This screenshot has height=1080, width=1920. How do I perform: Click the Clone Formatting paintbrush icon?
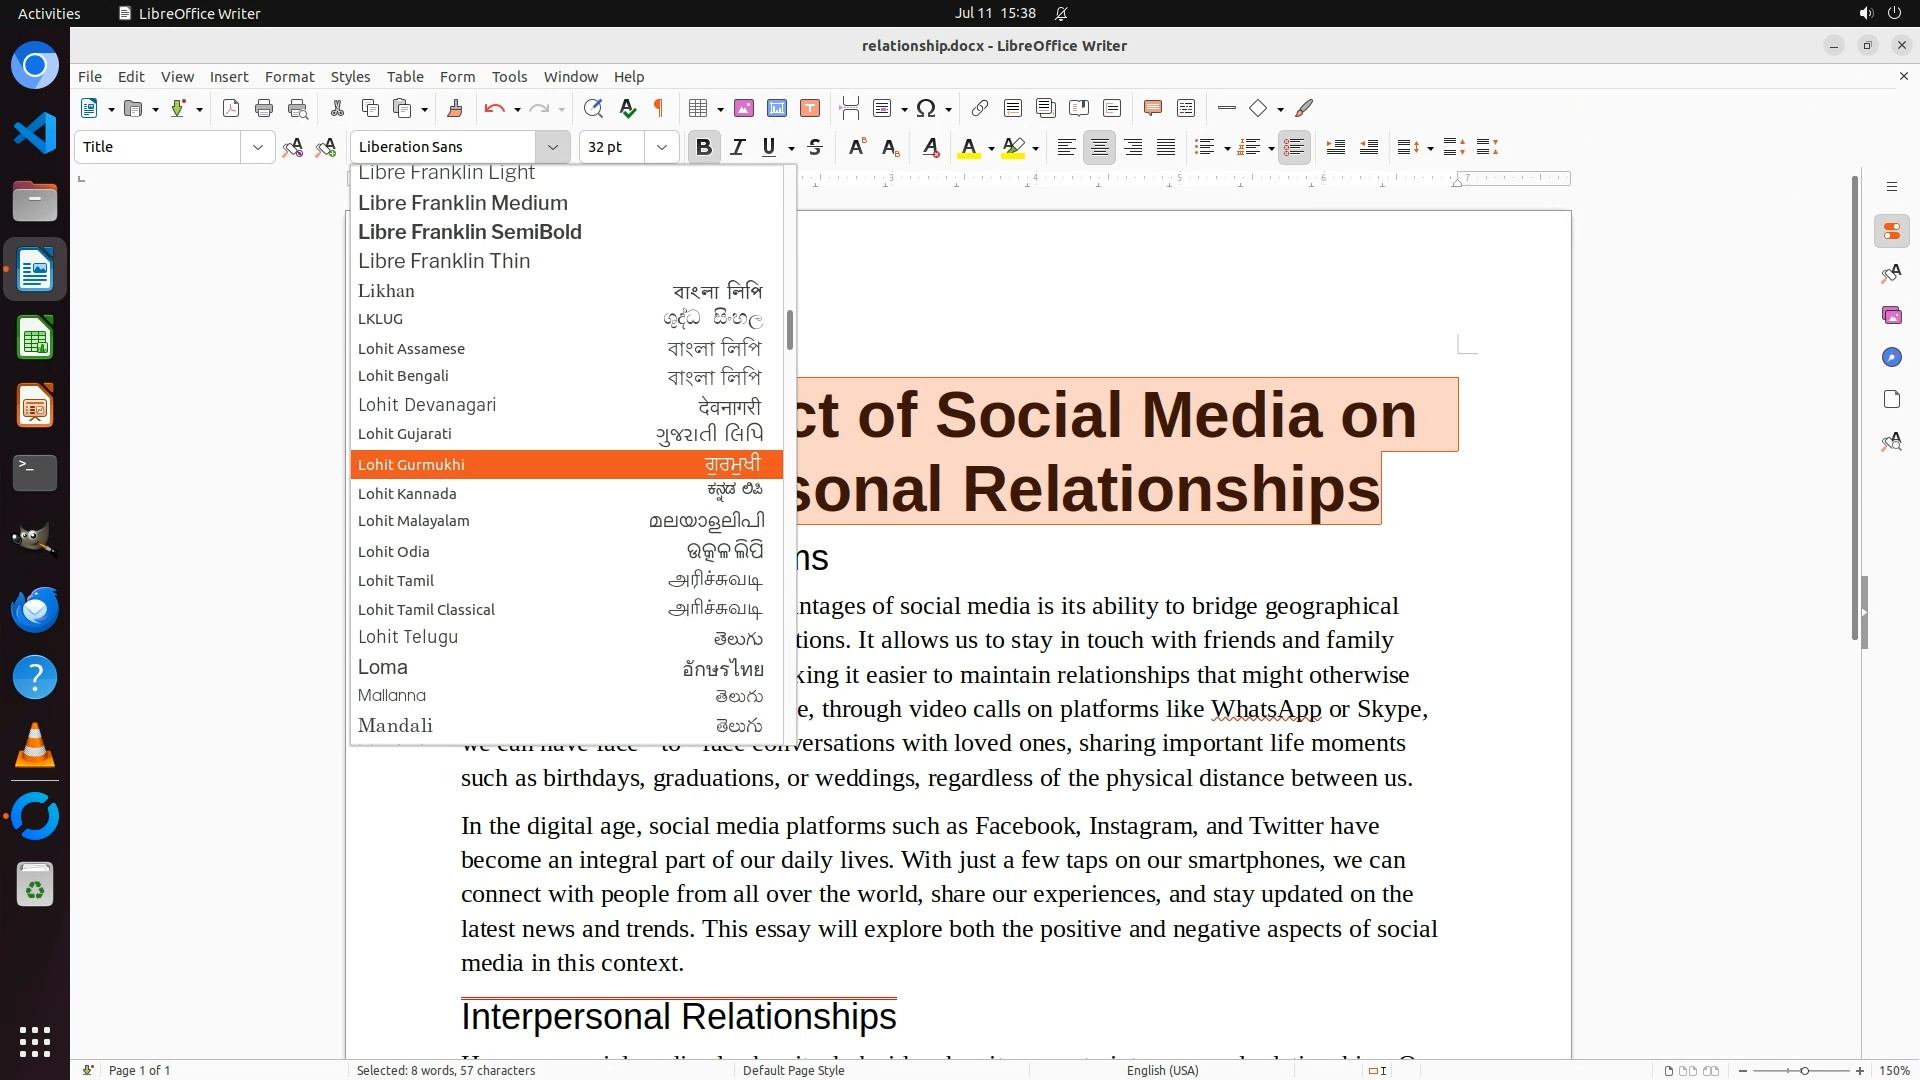(454, 108)
